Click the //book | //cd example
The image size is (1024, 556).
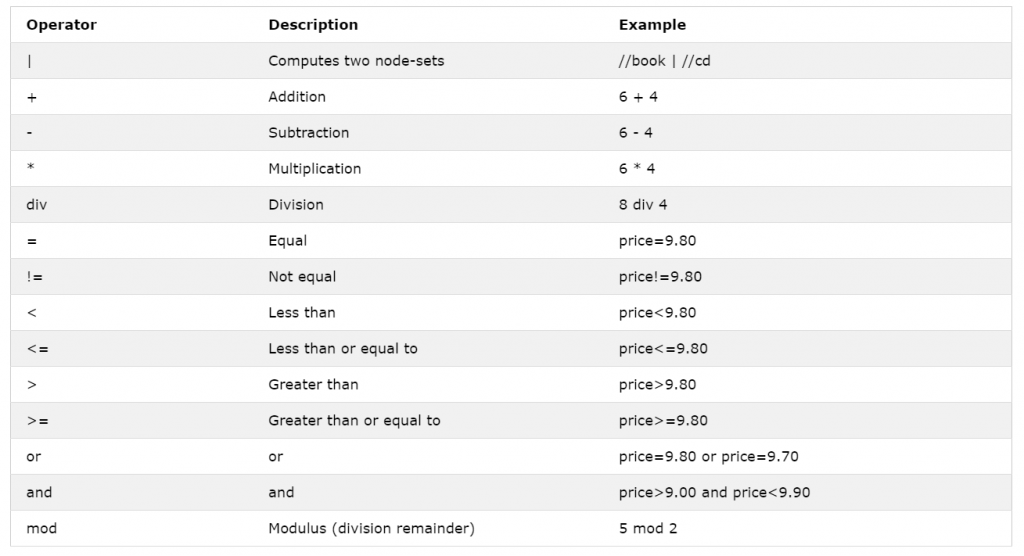(664, 61)
